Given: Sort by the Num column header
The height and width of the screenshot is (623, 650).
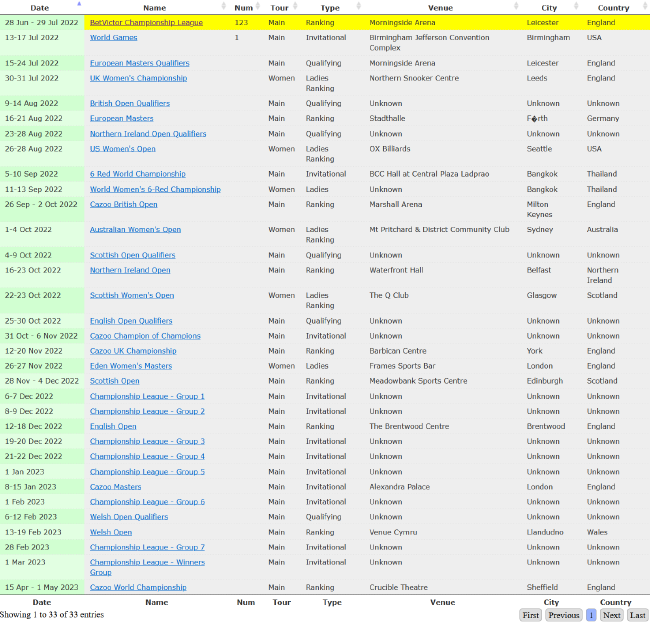Looking at the screenshot, I should pyautogui.click(x=246, y=7).
